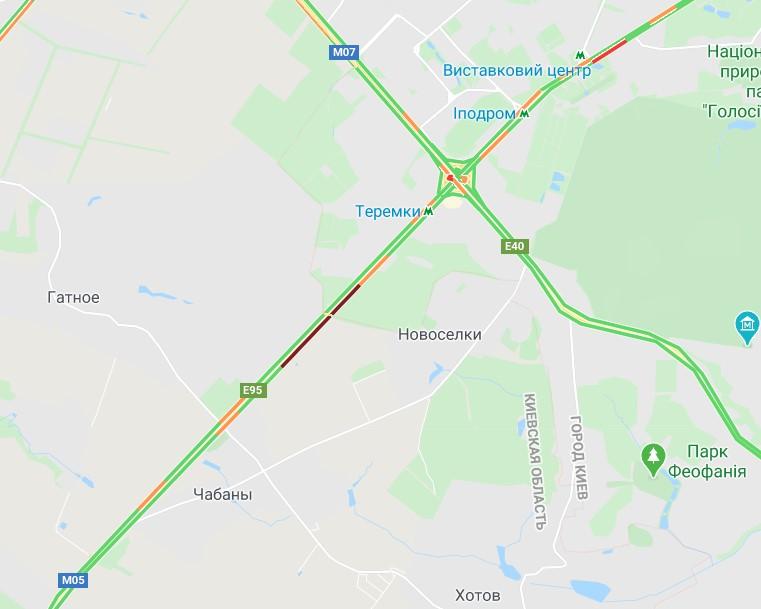
Task: Click the M05 road shield
Action: 73,579
